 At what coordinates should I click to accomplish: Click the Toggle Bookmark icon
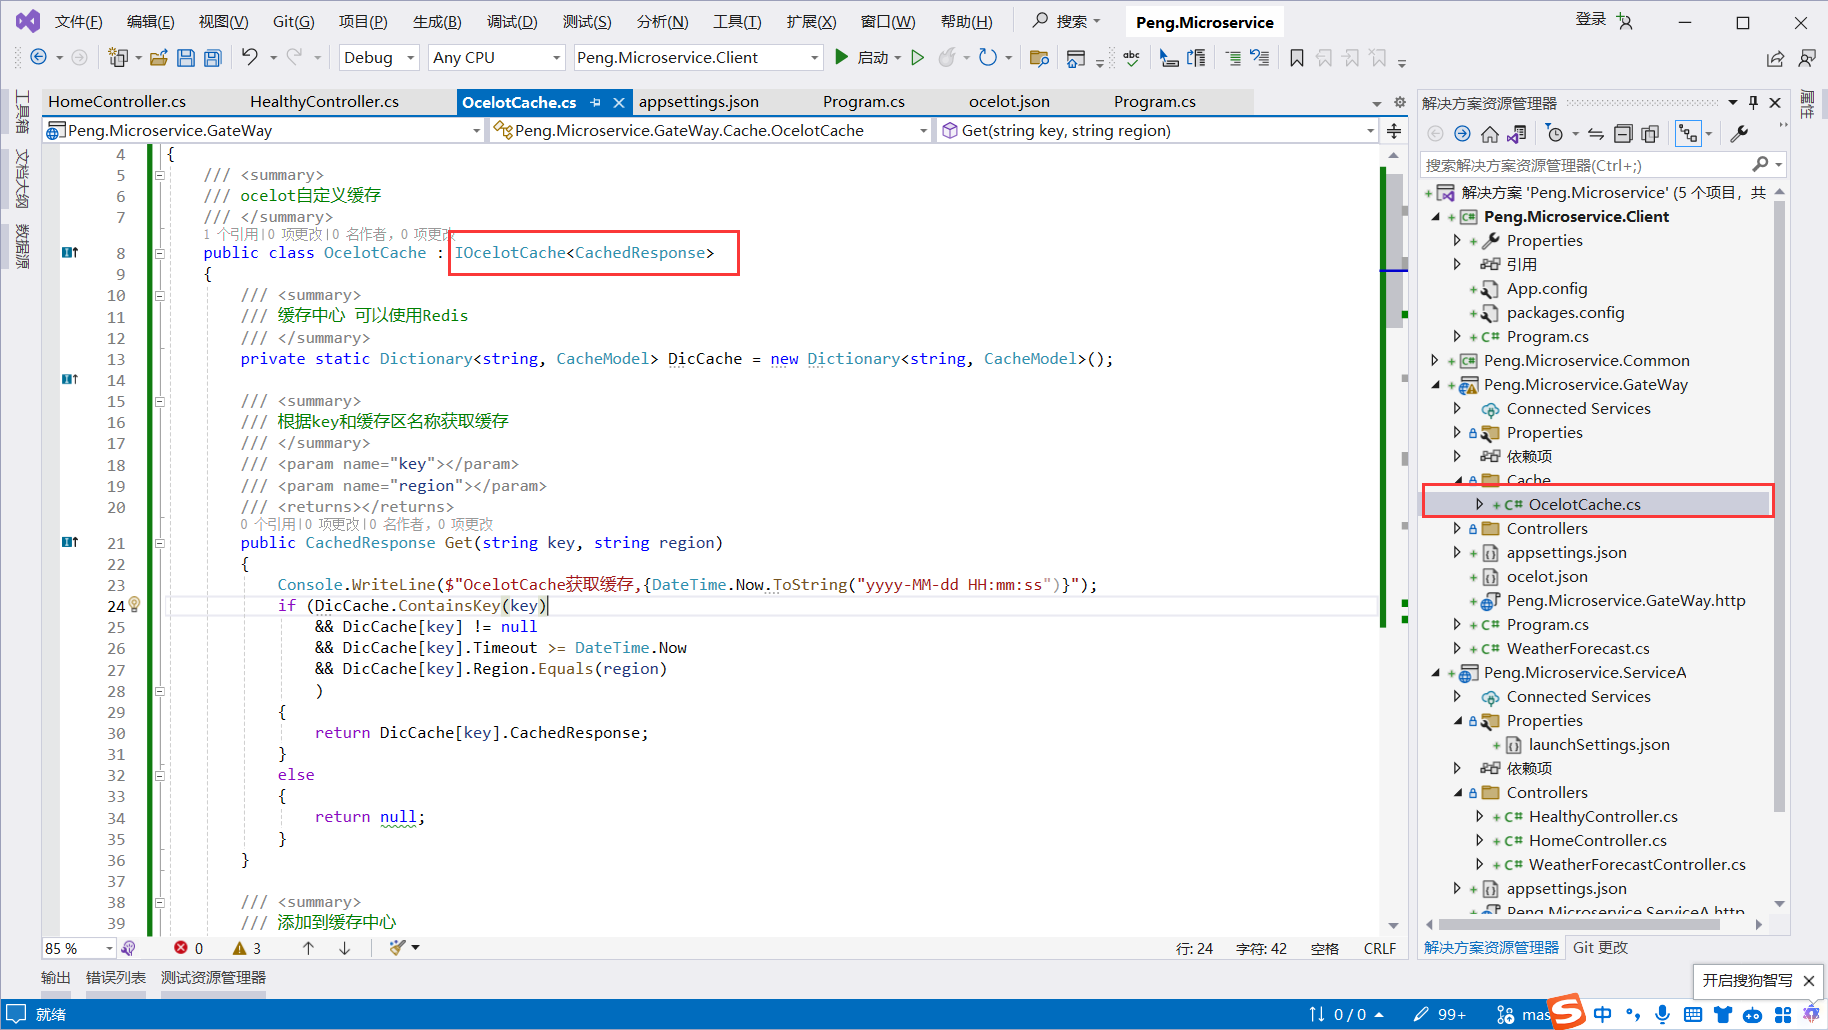coord(1296,58)
